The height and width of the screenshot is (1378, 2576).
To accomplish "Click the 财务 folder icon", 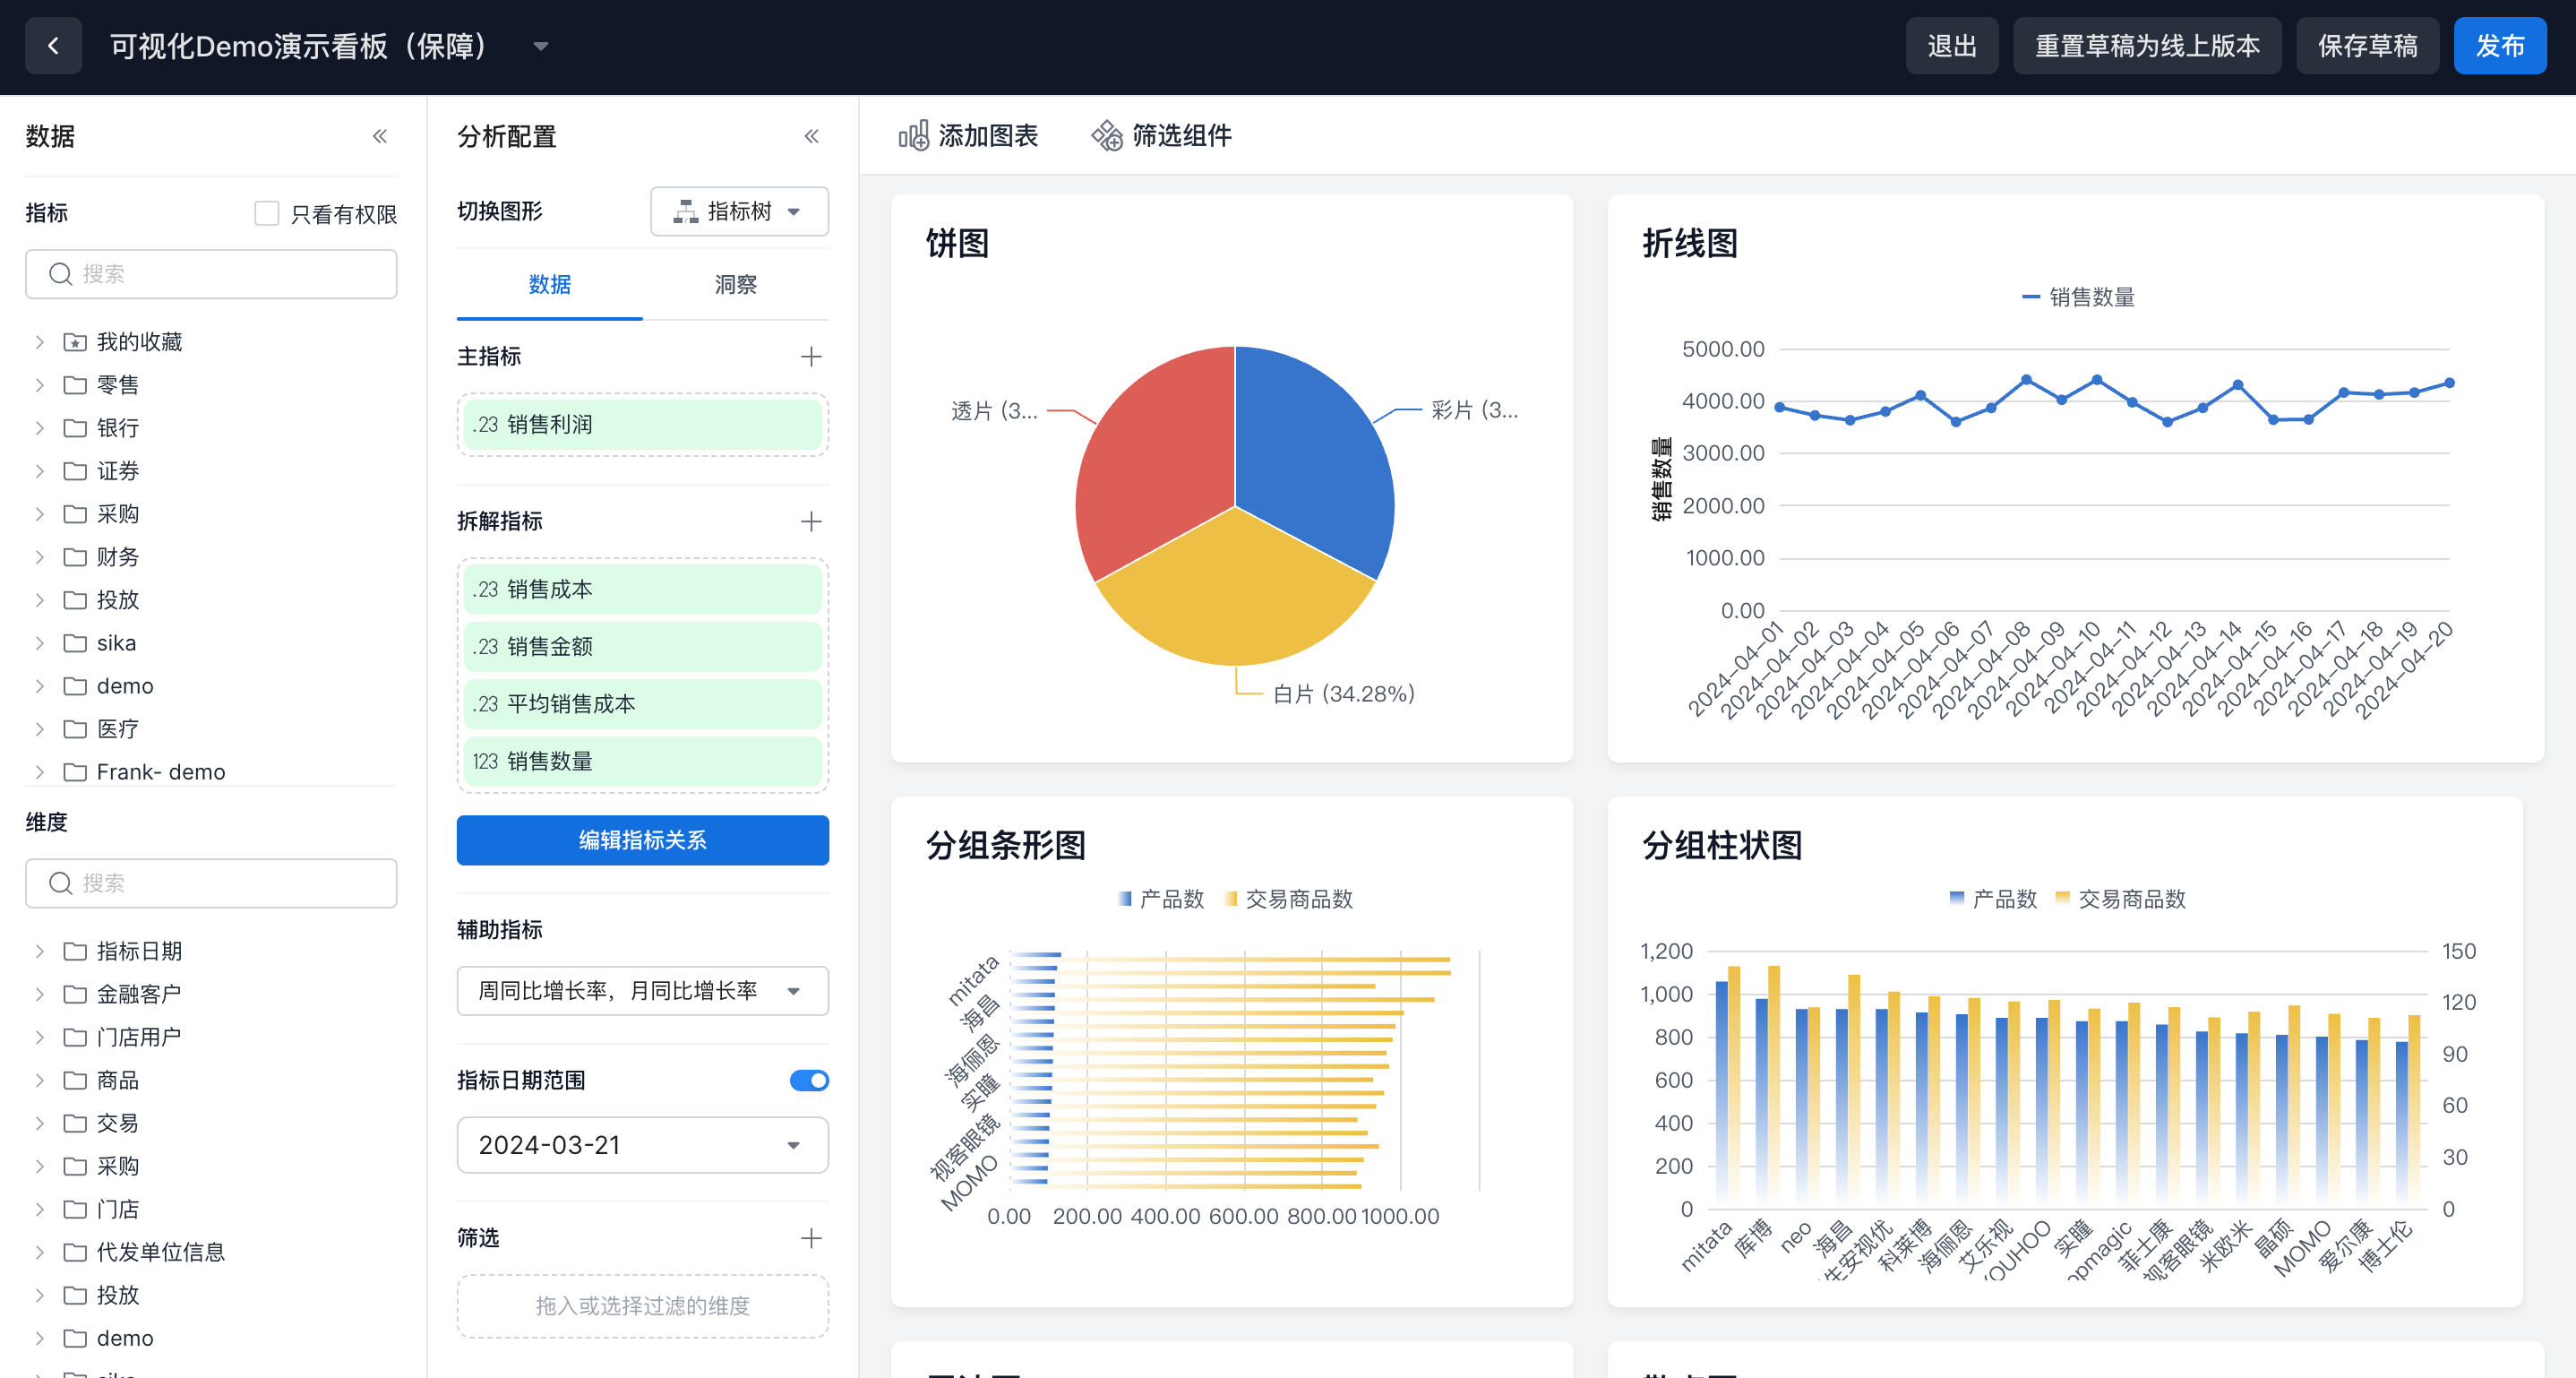I will point(75,557).
